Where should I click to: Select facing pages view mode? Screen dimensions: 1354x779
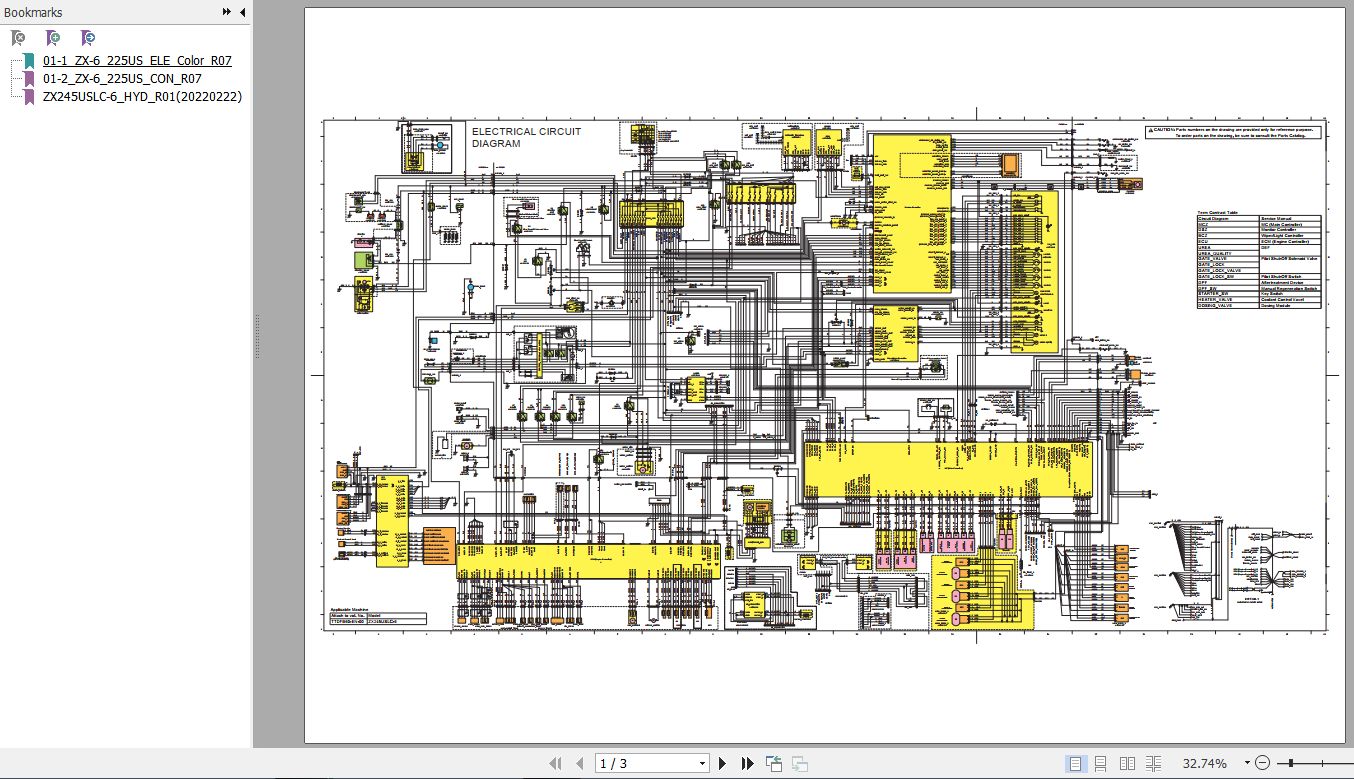click(1127, 763)
